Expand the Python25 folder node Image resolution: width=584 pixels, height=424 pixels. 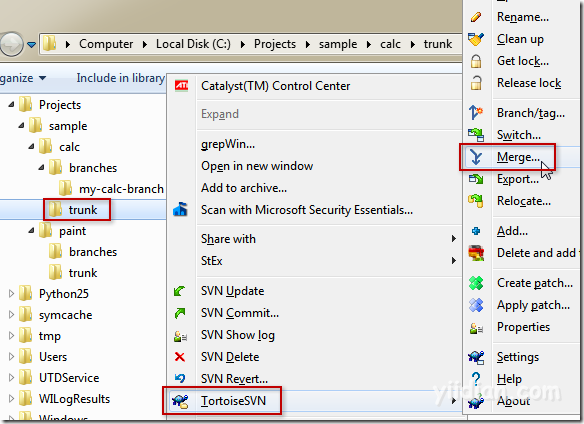coord(11,294)
